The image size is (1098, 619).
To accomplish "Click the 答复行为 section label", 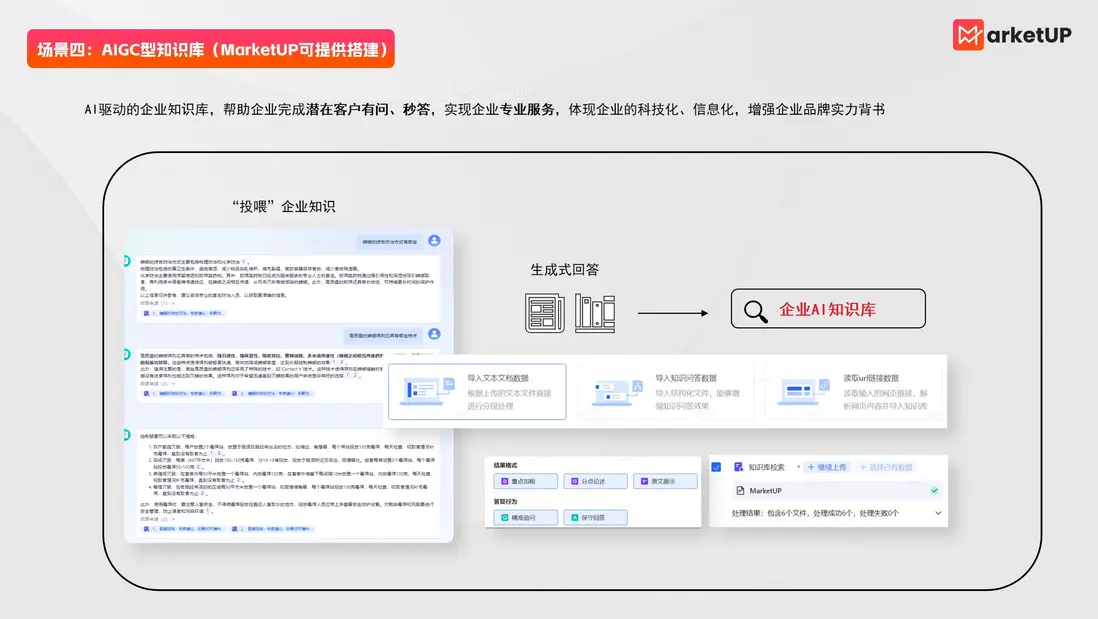I will coord(505,501).
